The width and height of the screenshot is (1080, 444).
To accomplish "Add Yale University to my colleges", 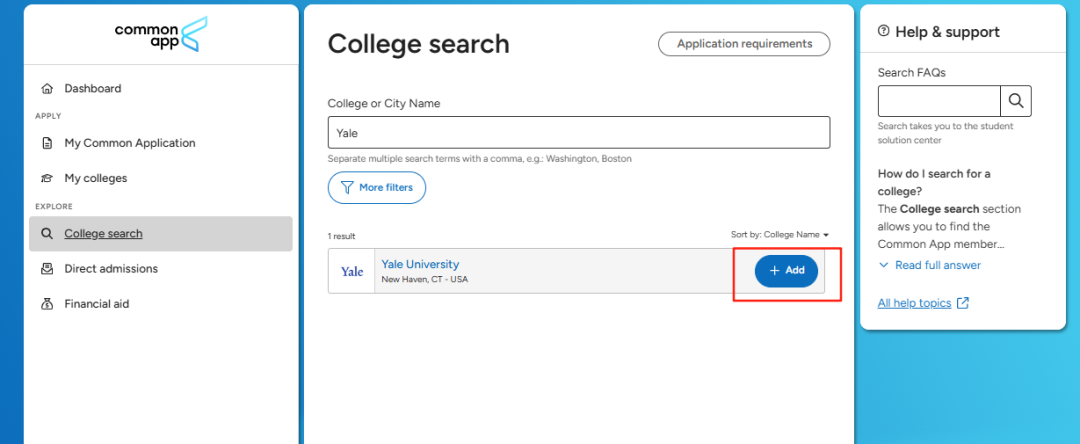I will click(x=786, y=271).
